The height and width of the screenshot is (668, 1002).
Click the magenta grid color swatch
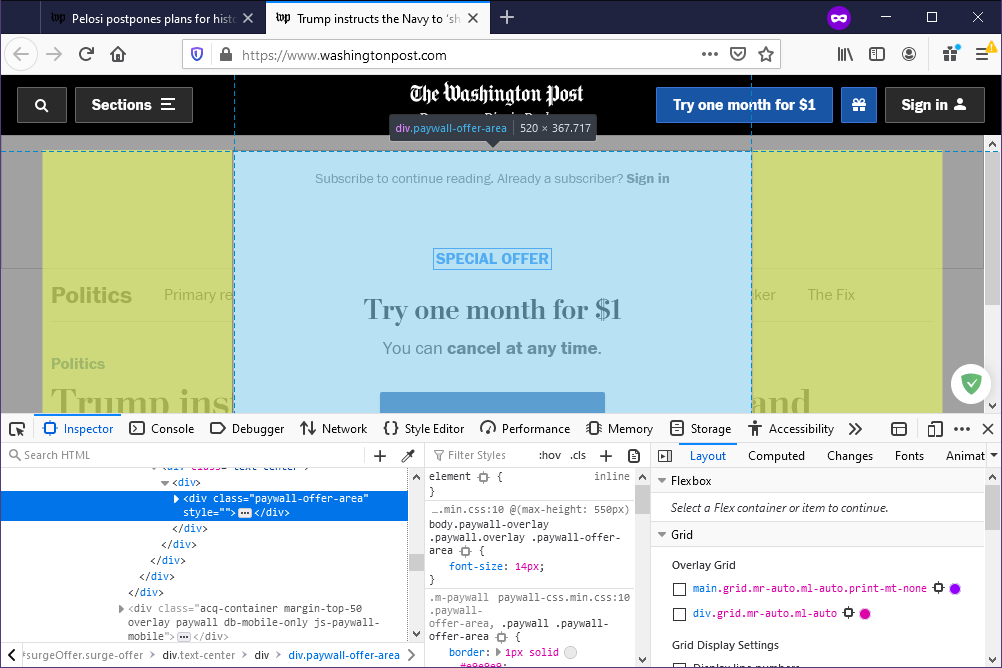865,614
